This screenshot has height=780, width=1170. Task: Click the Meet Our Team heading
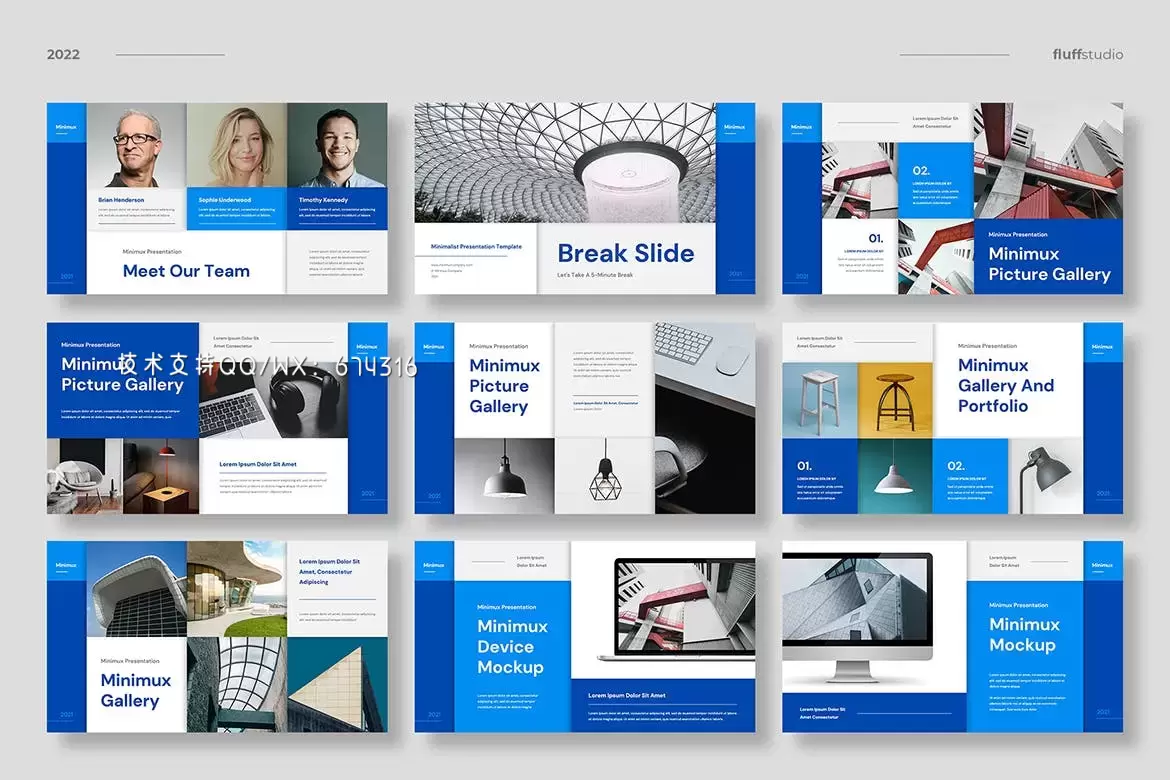pyautogui.click(x=186, y=271)
